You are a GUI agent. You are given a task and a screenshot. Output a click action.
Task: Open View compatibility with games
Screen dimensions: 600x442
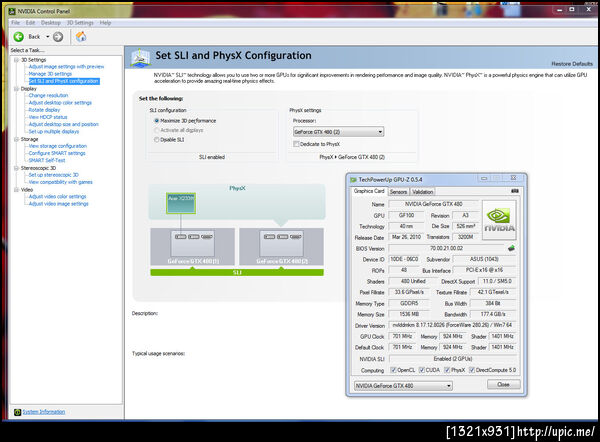60,182
